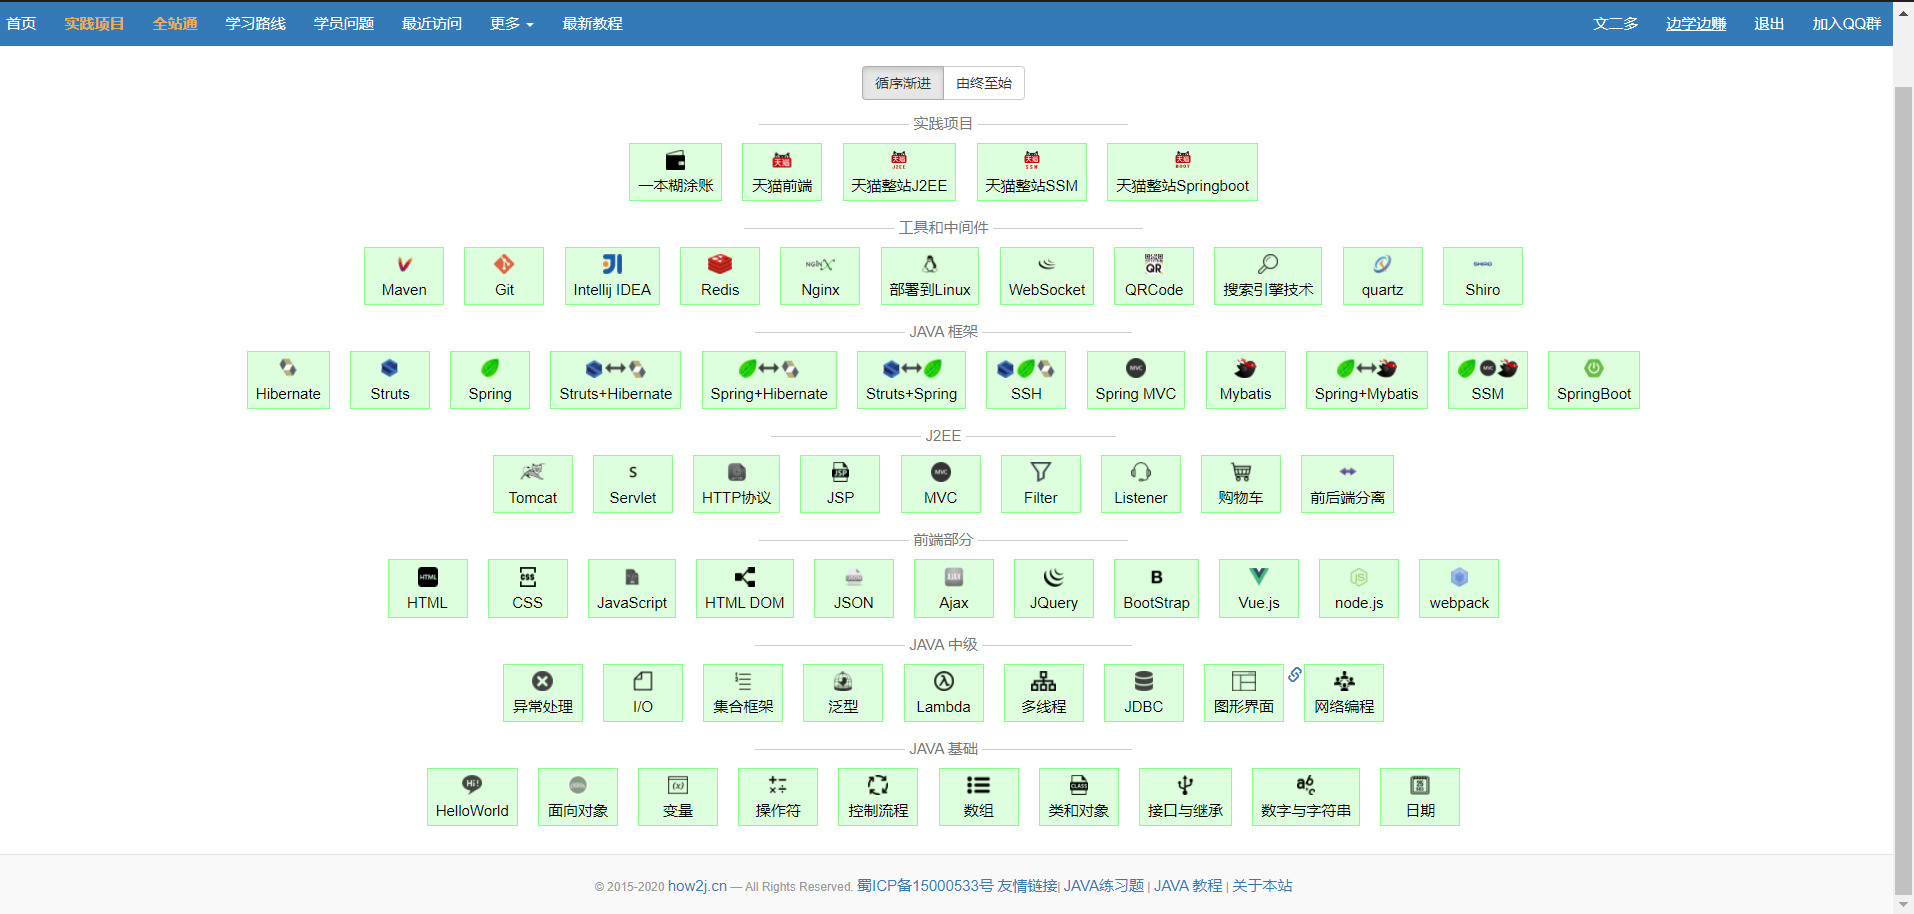
Task: Open the Tomcat tile
Action: point(533,484)
